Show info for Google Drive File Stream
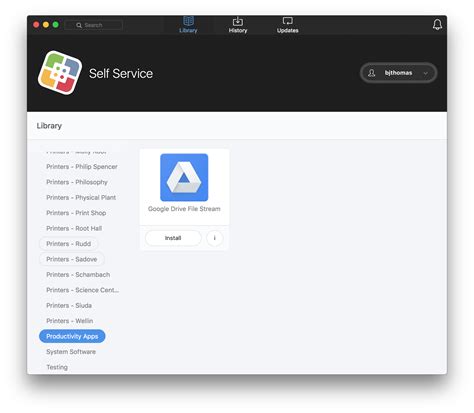Viewport: 474px width, 413px height. [x=214, y=238]
